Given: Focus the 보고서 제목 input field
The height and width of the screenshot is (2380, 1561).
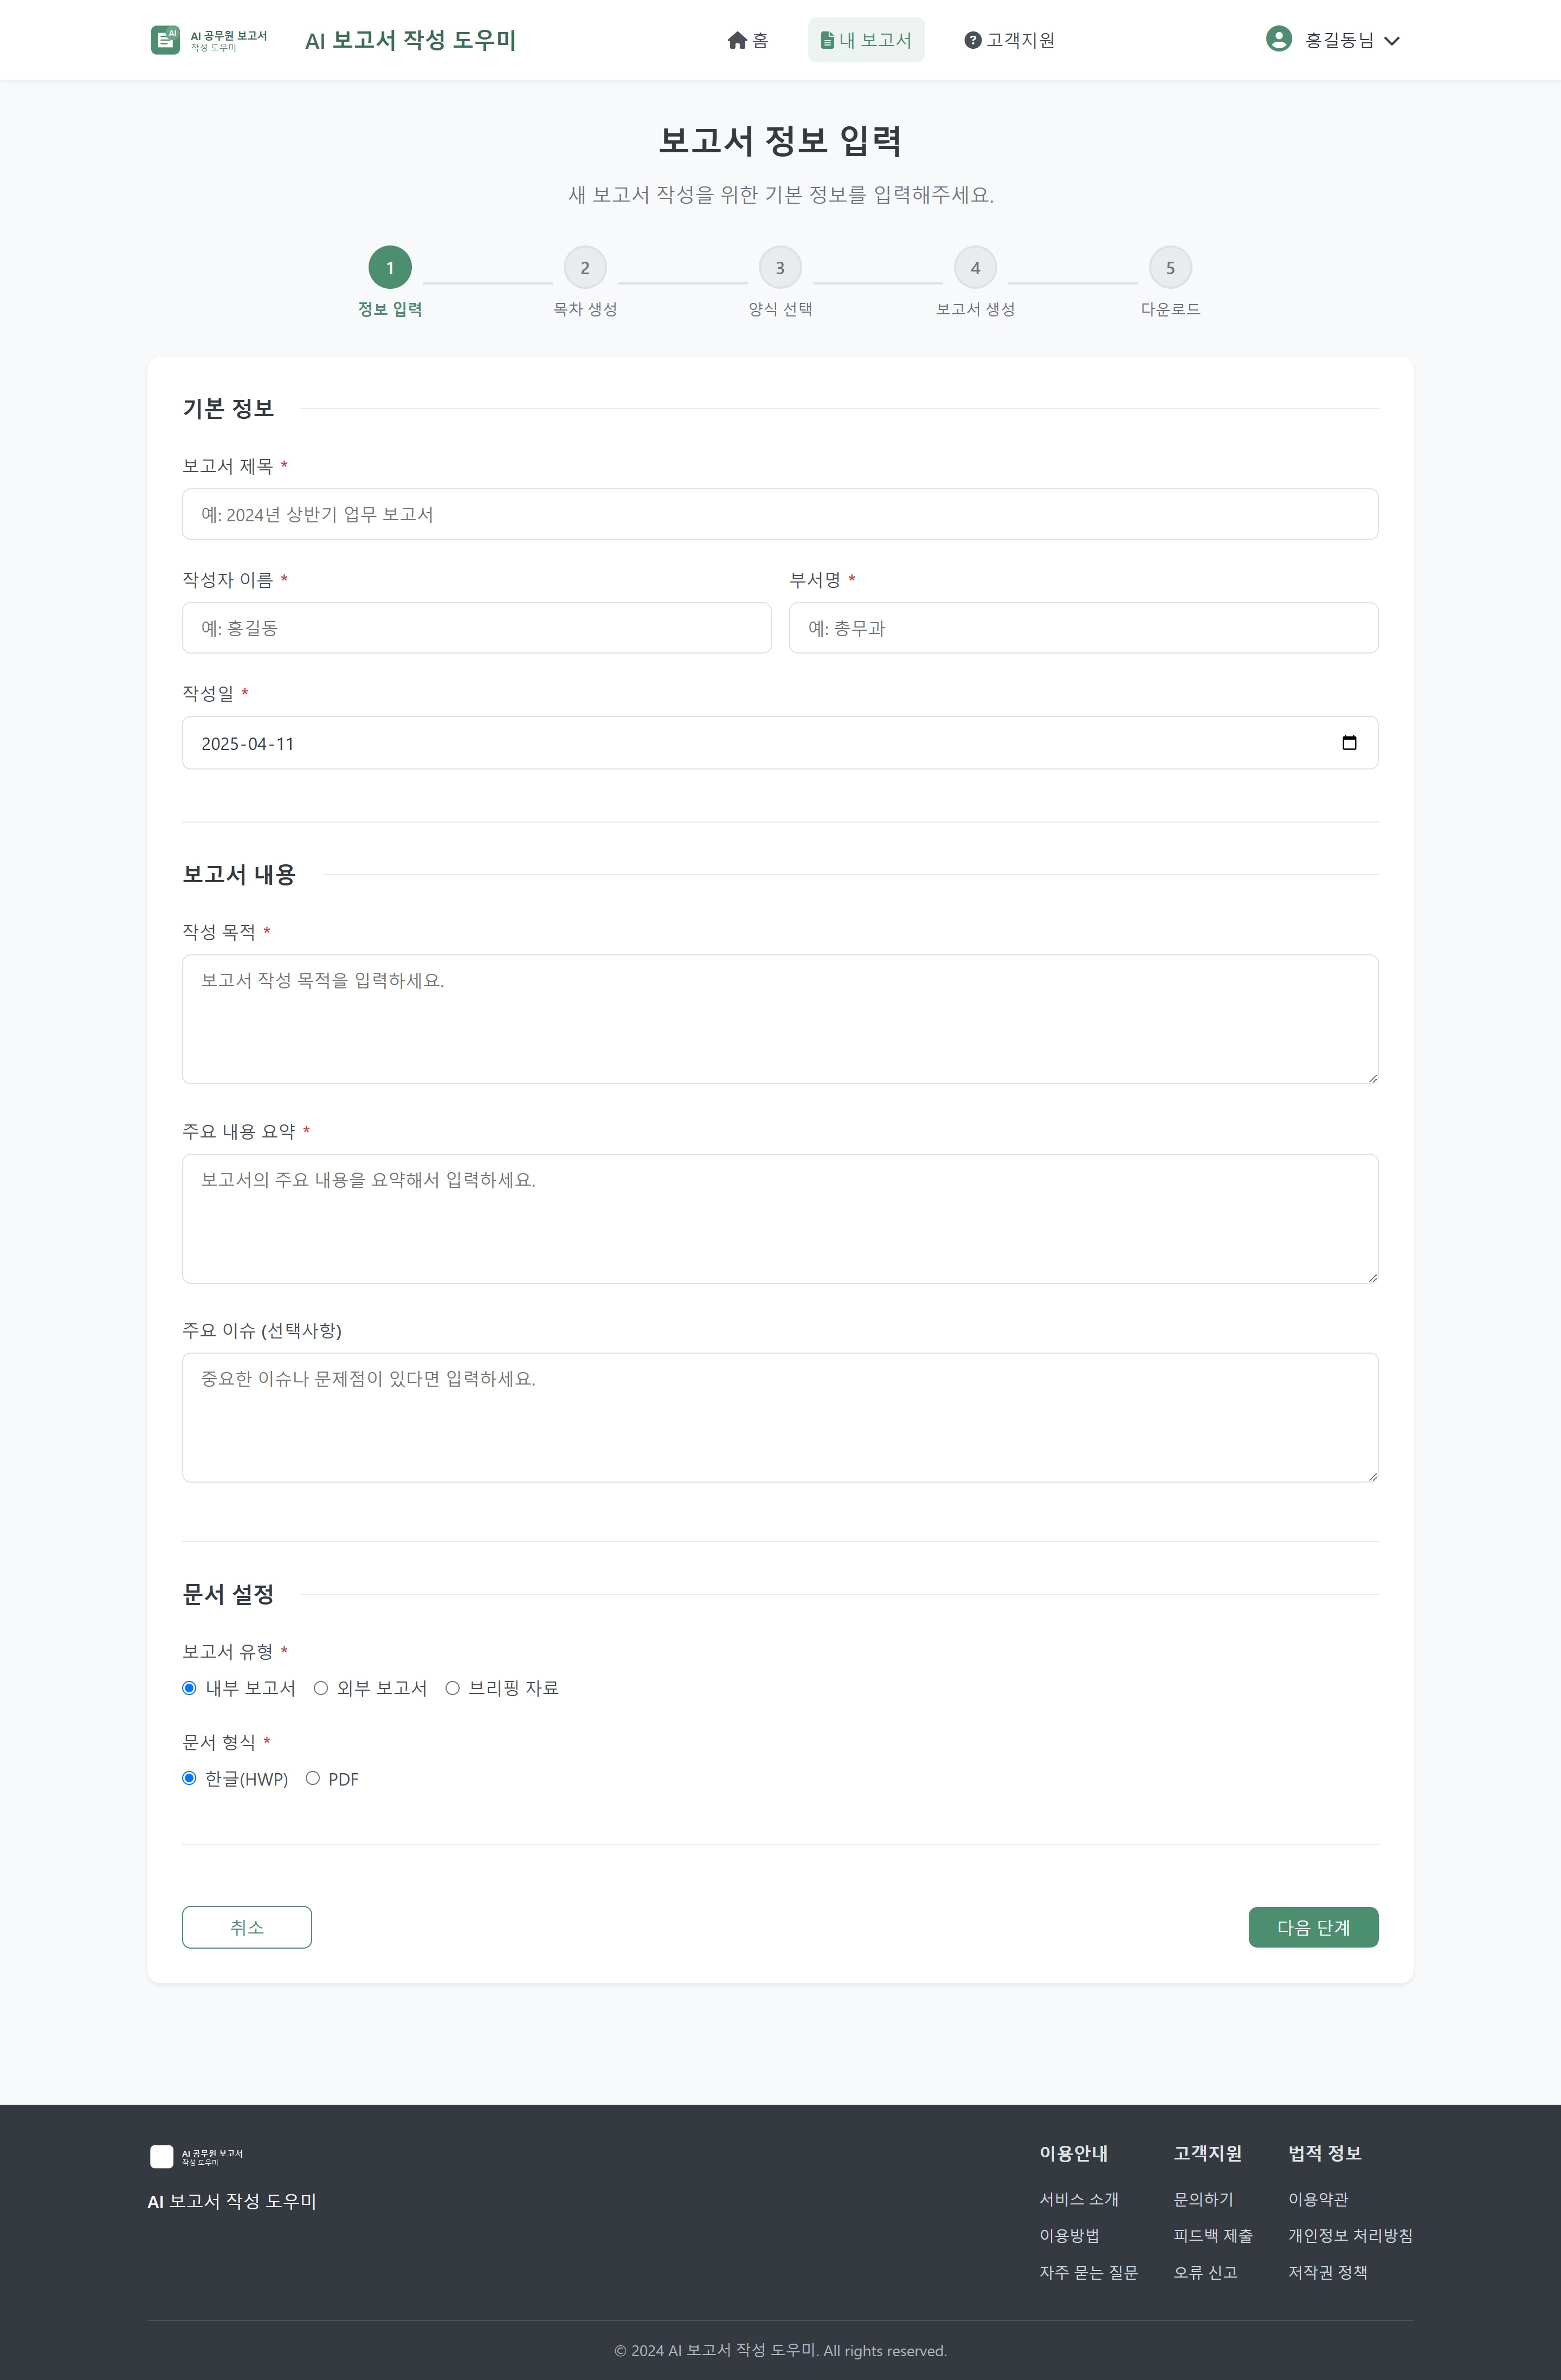Looking at the screenshot, I should (780, 514).
